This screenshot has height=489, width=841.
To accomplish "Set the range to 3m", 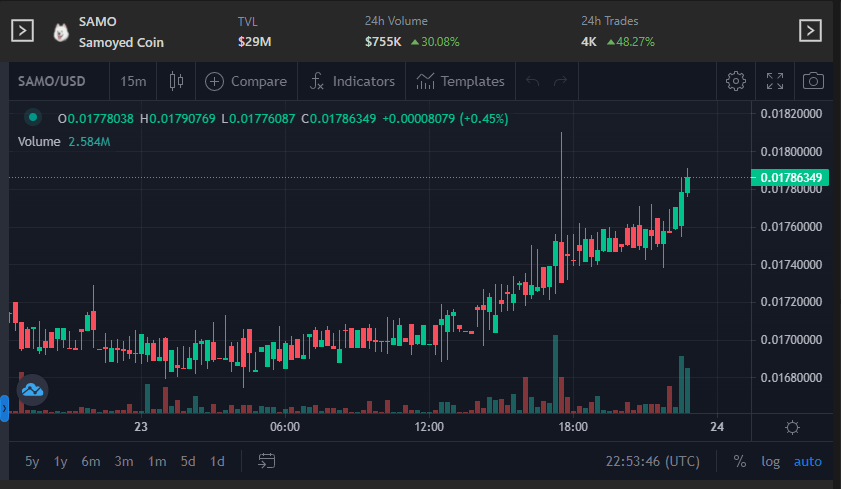I will pyautogui.click(x=124, y=461).
